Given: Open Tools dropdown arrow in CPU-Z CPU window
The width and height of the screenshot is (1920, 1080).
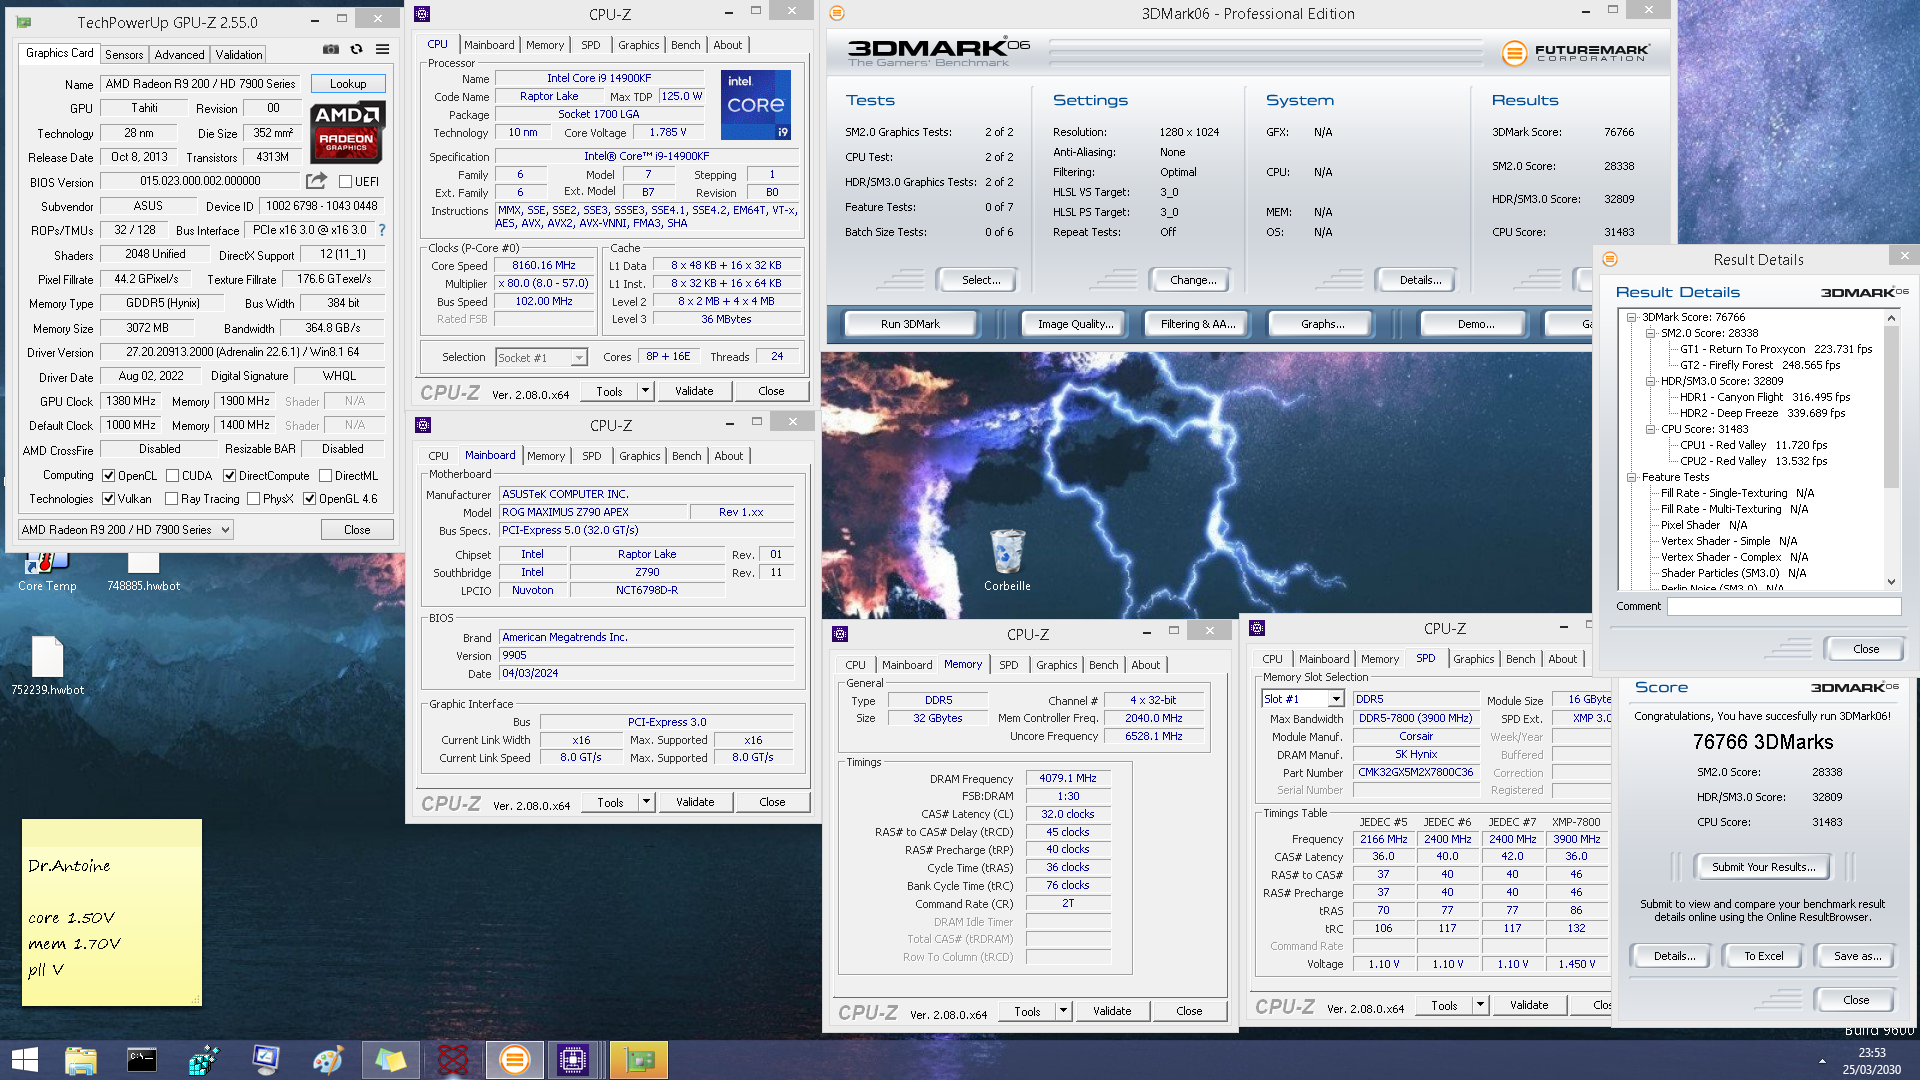Looking at the screenshot, I should click(x=645, y=391).
